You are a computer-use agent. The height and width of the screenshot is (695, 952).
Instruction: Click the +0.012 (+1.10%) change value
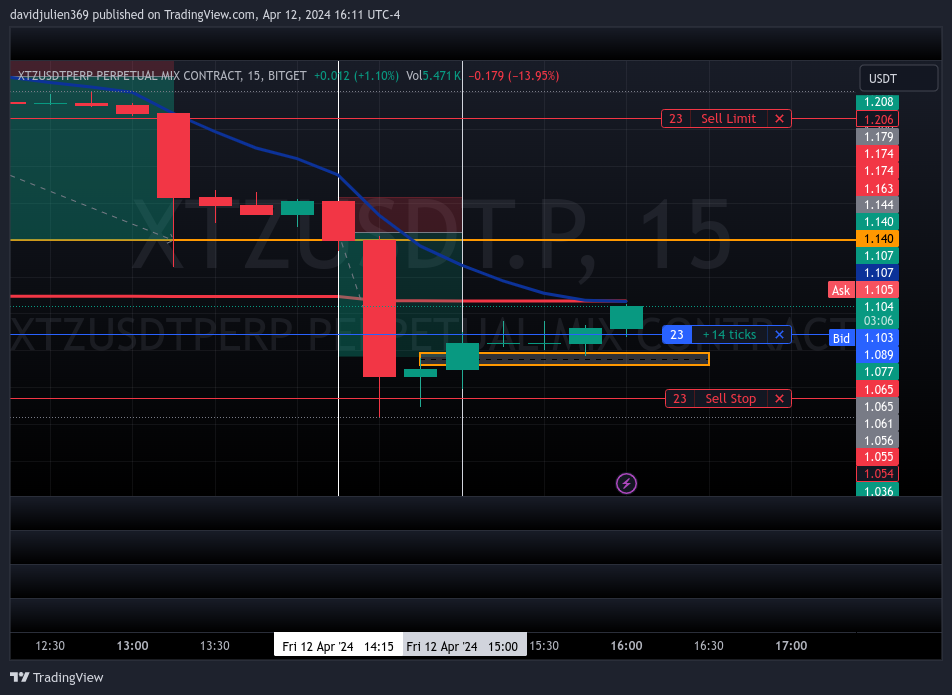click(356, 76)
